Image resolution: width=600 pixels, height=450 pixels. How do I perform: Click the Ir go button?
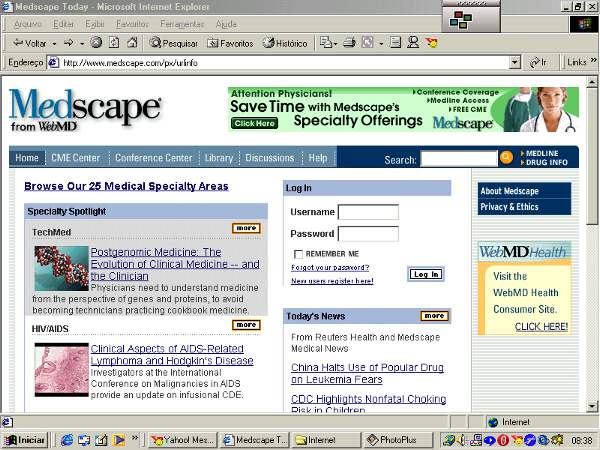pyautogui.click(x=538, y=62)
